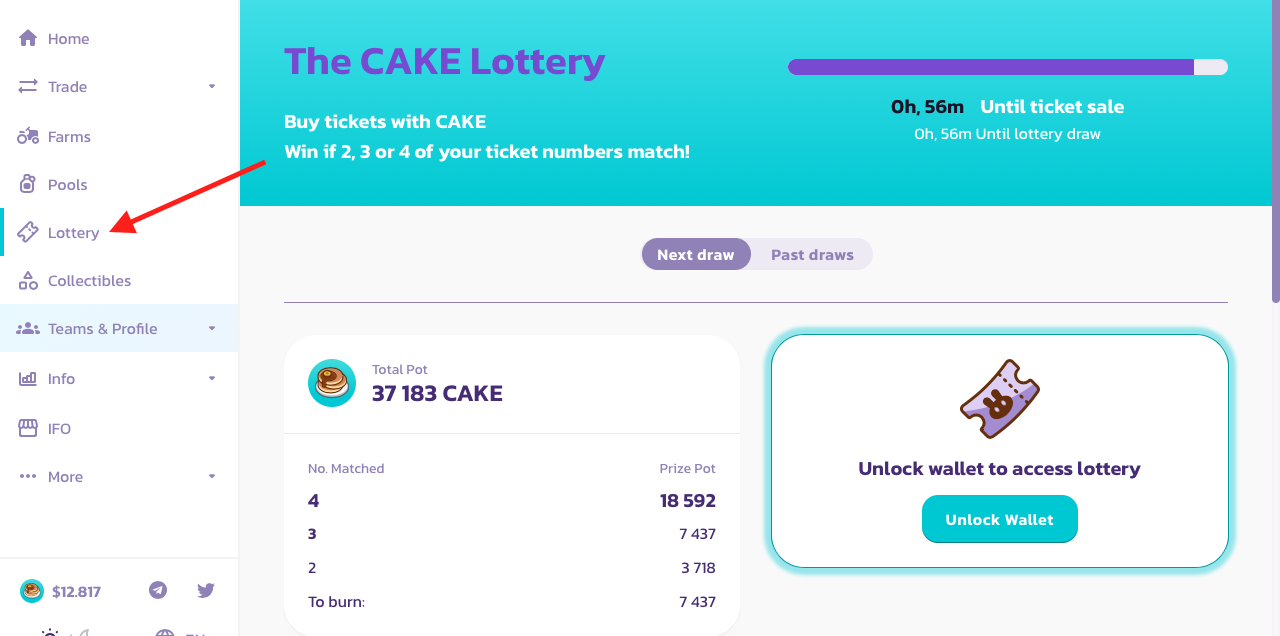The width and height of the screenshot is (1280, 636).
Task: Open the Twitter bird icon
Action: 206,590
